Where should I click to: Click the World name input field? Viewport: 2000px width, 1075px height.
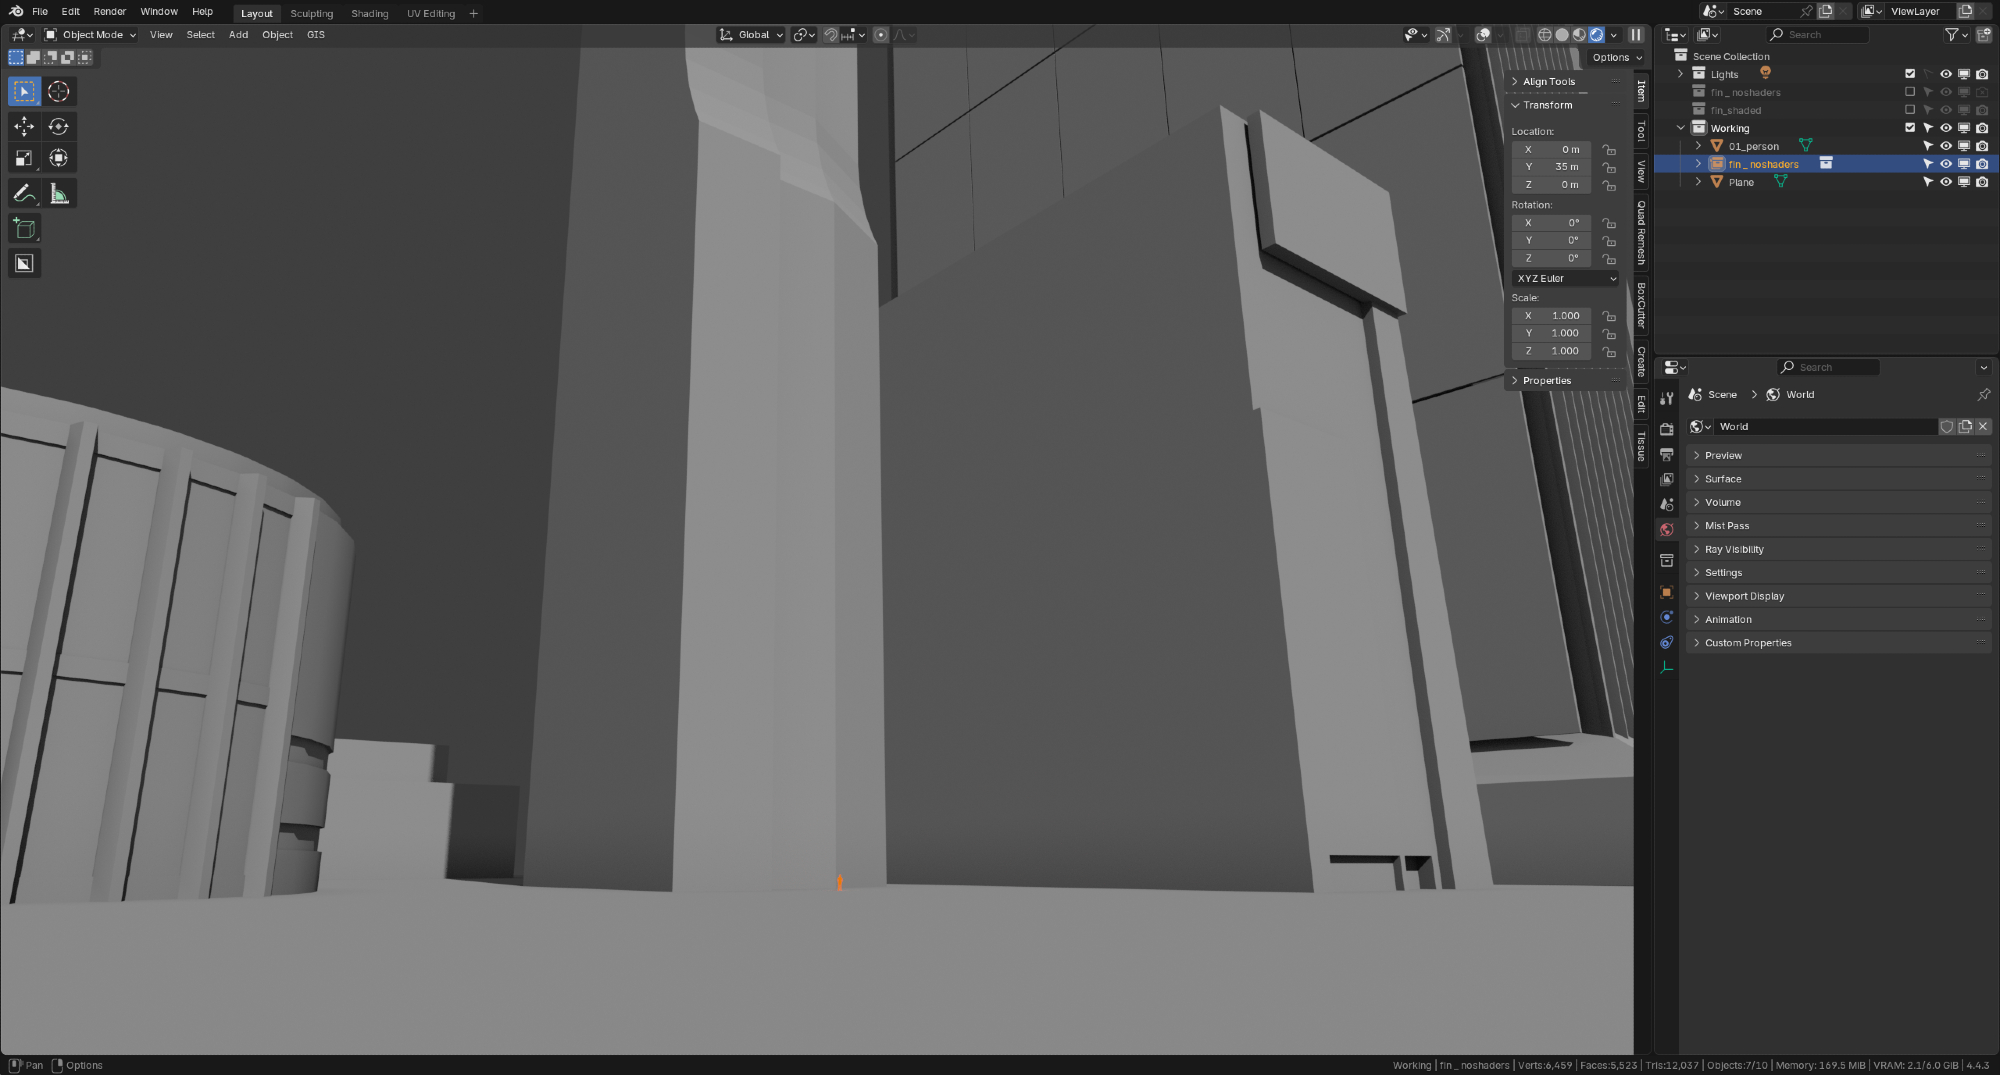pos(1825,427)
